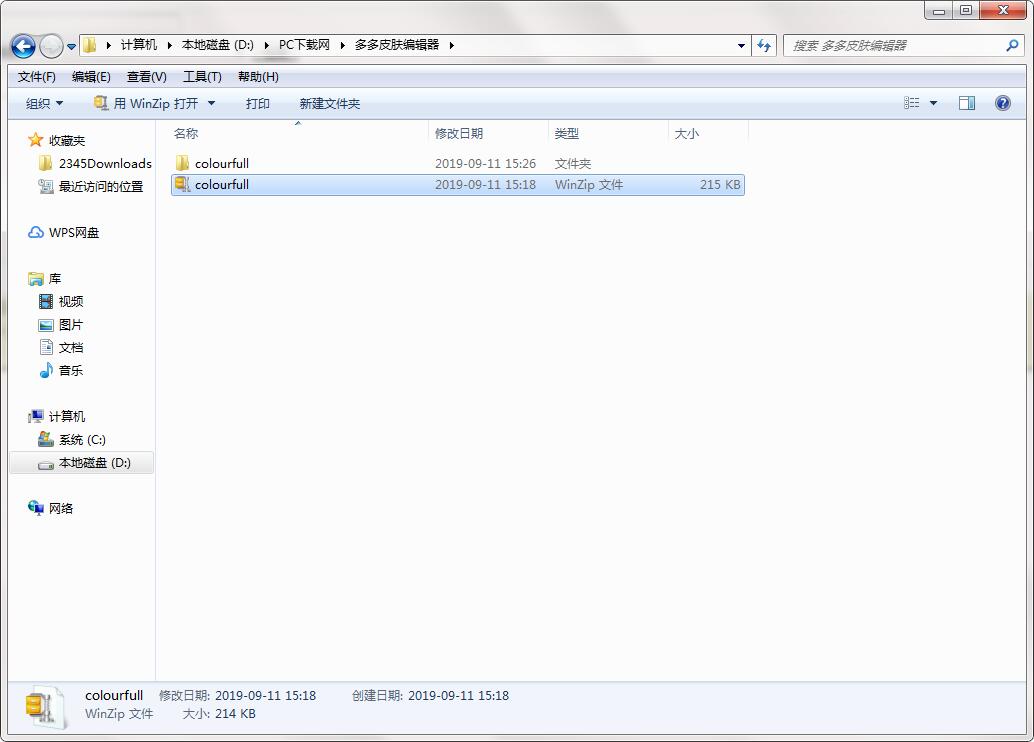Click 计算机 in navigation pane
This screenshot has height=742, width=1034.
point(67,417)
